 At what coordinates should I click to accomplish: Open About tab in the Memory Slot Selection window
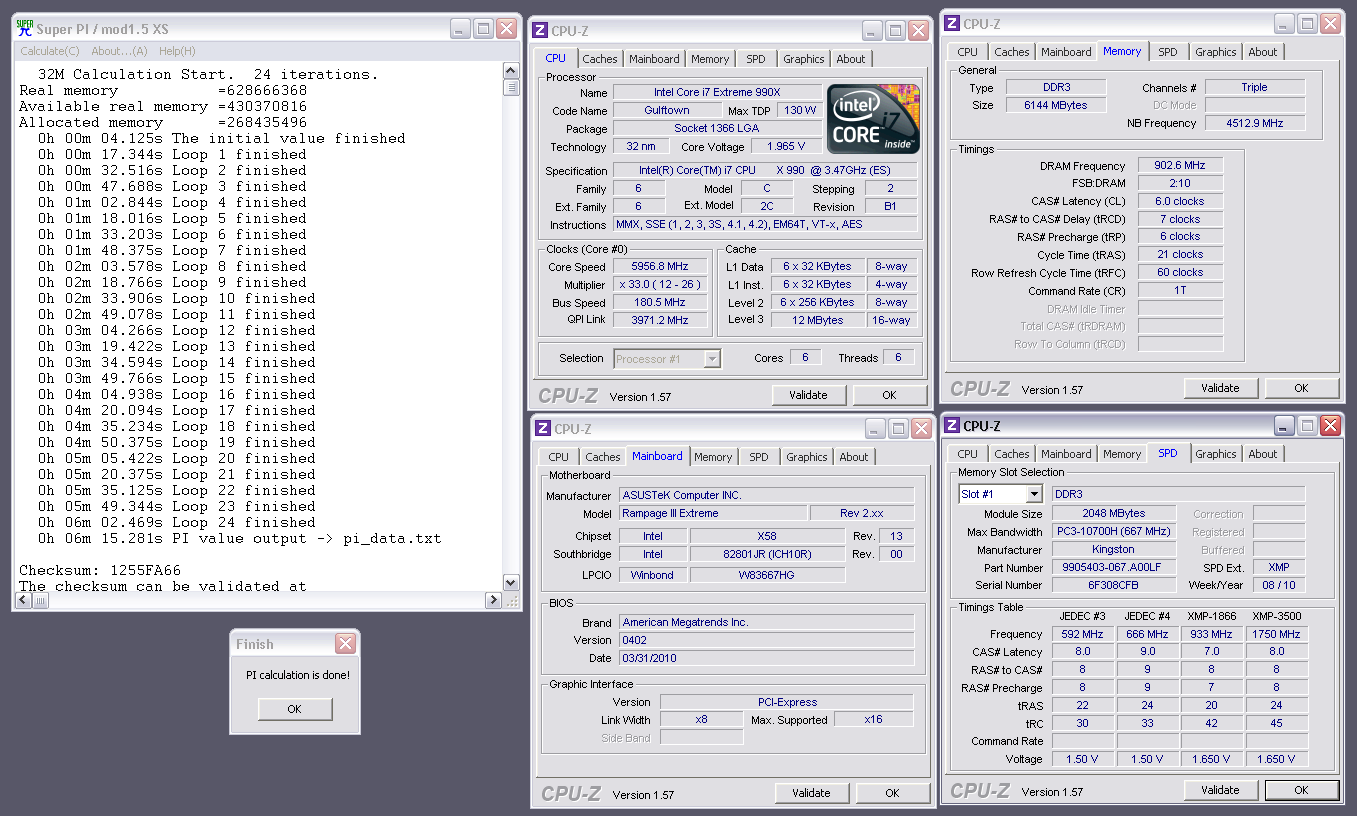coord(1263,454)
